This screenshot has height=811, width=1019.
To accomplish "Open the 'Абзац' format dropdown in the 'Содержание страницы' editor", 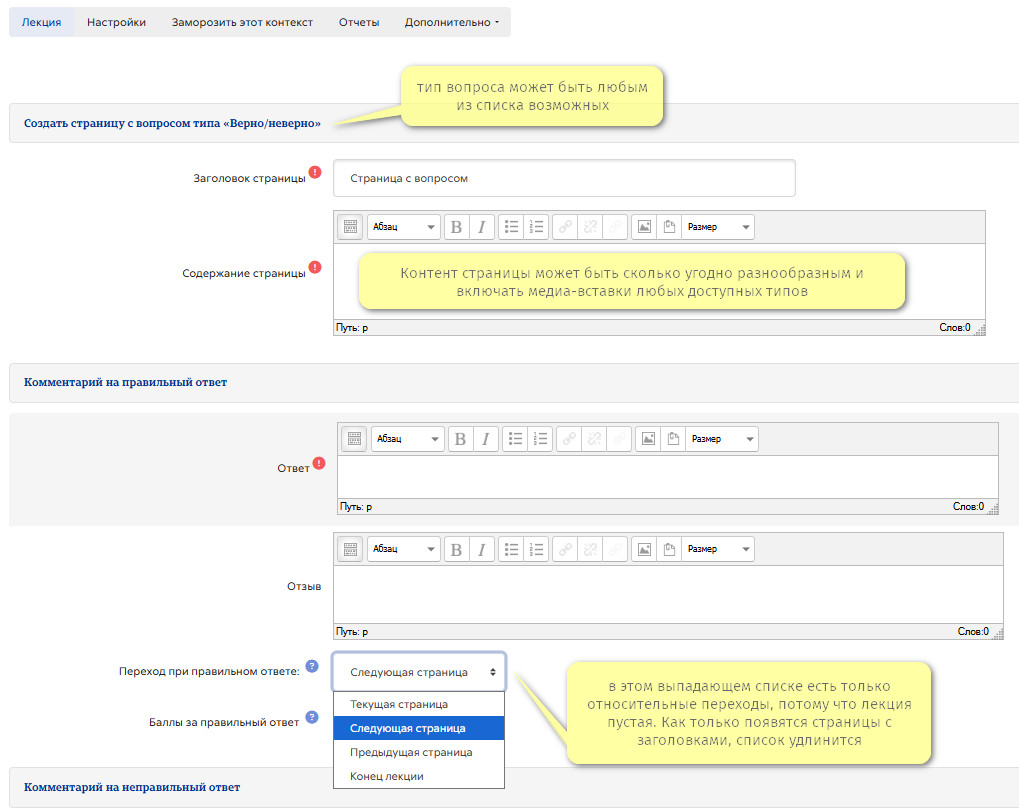I will pyautogui.click(x=403, y=227).
